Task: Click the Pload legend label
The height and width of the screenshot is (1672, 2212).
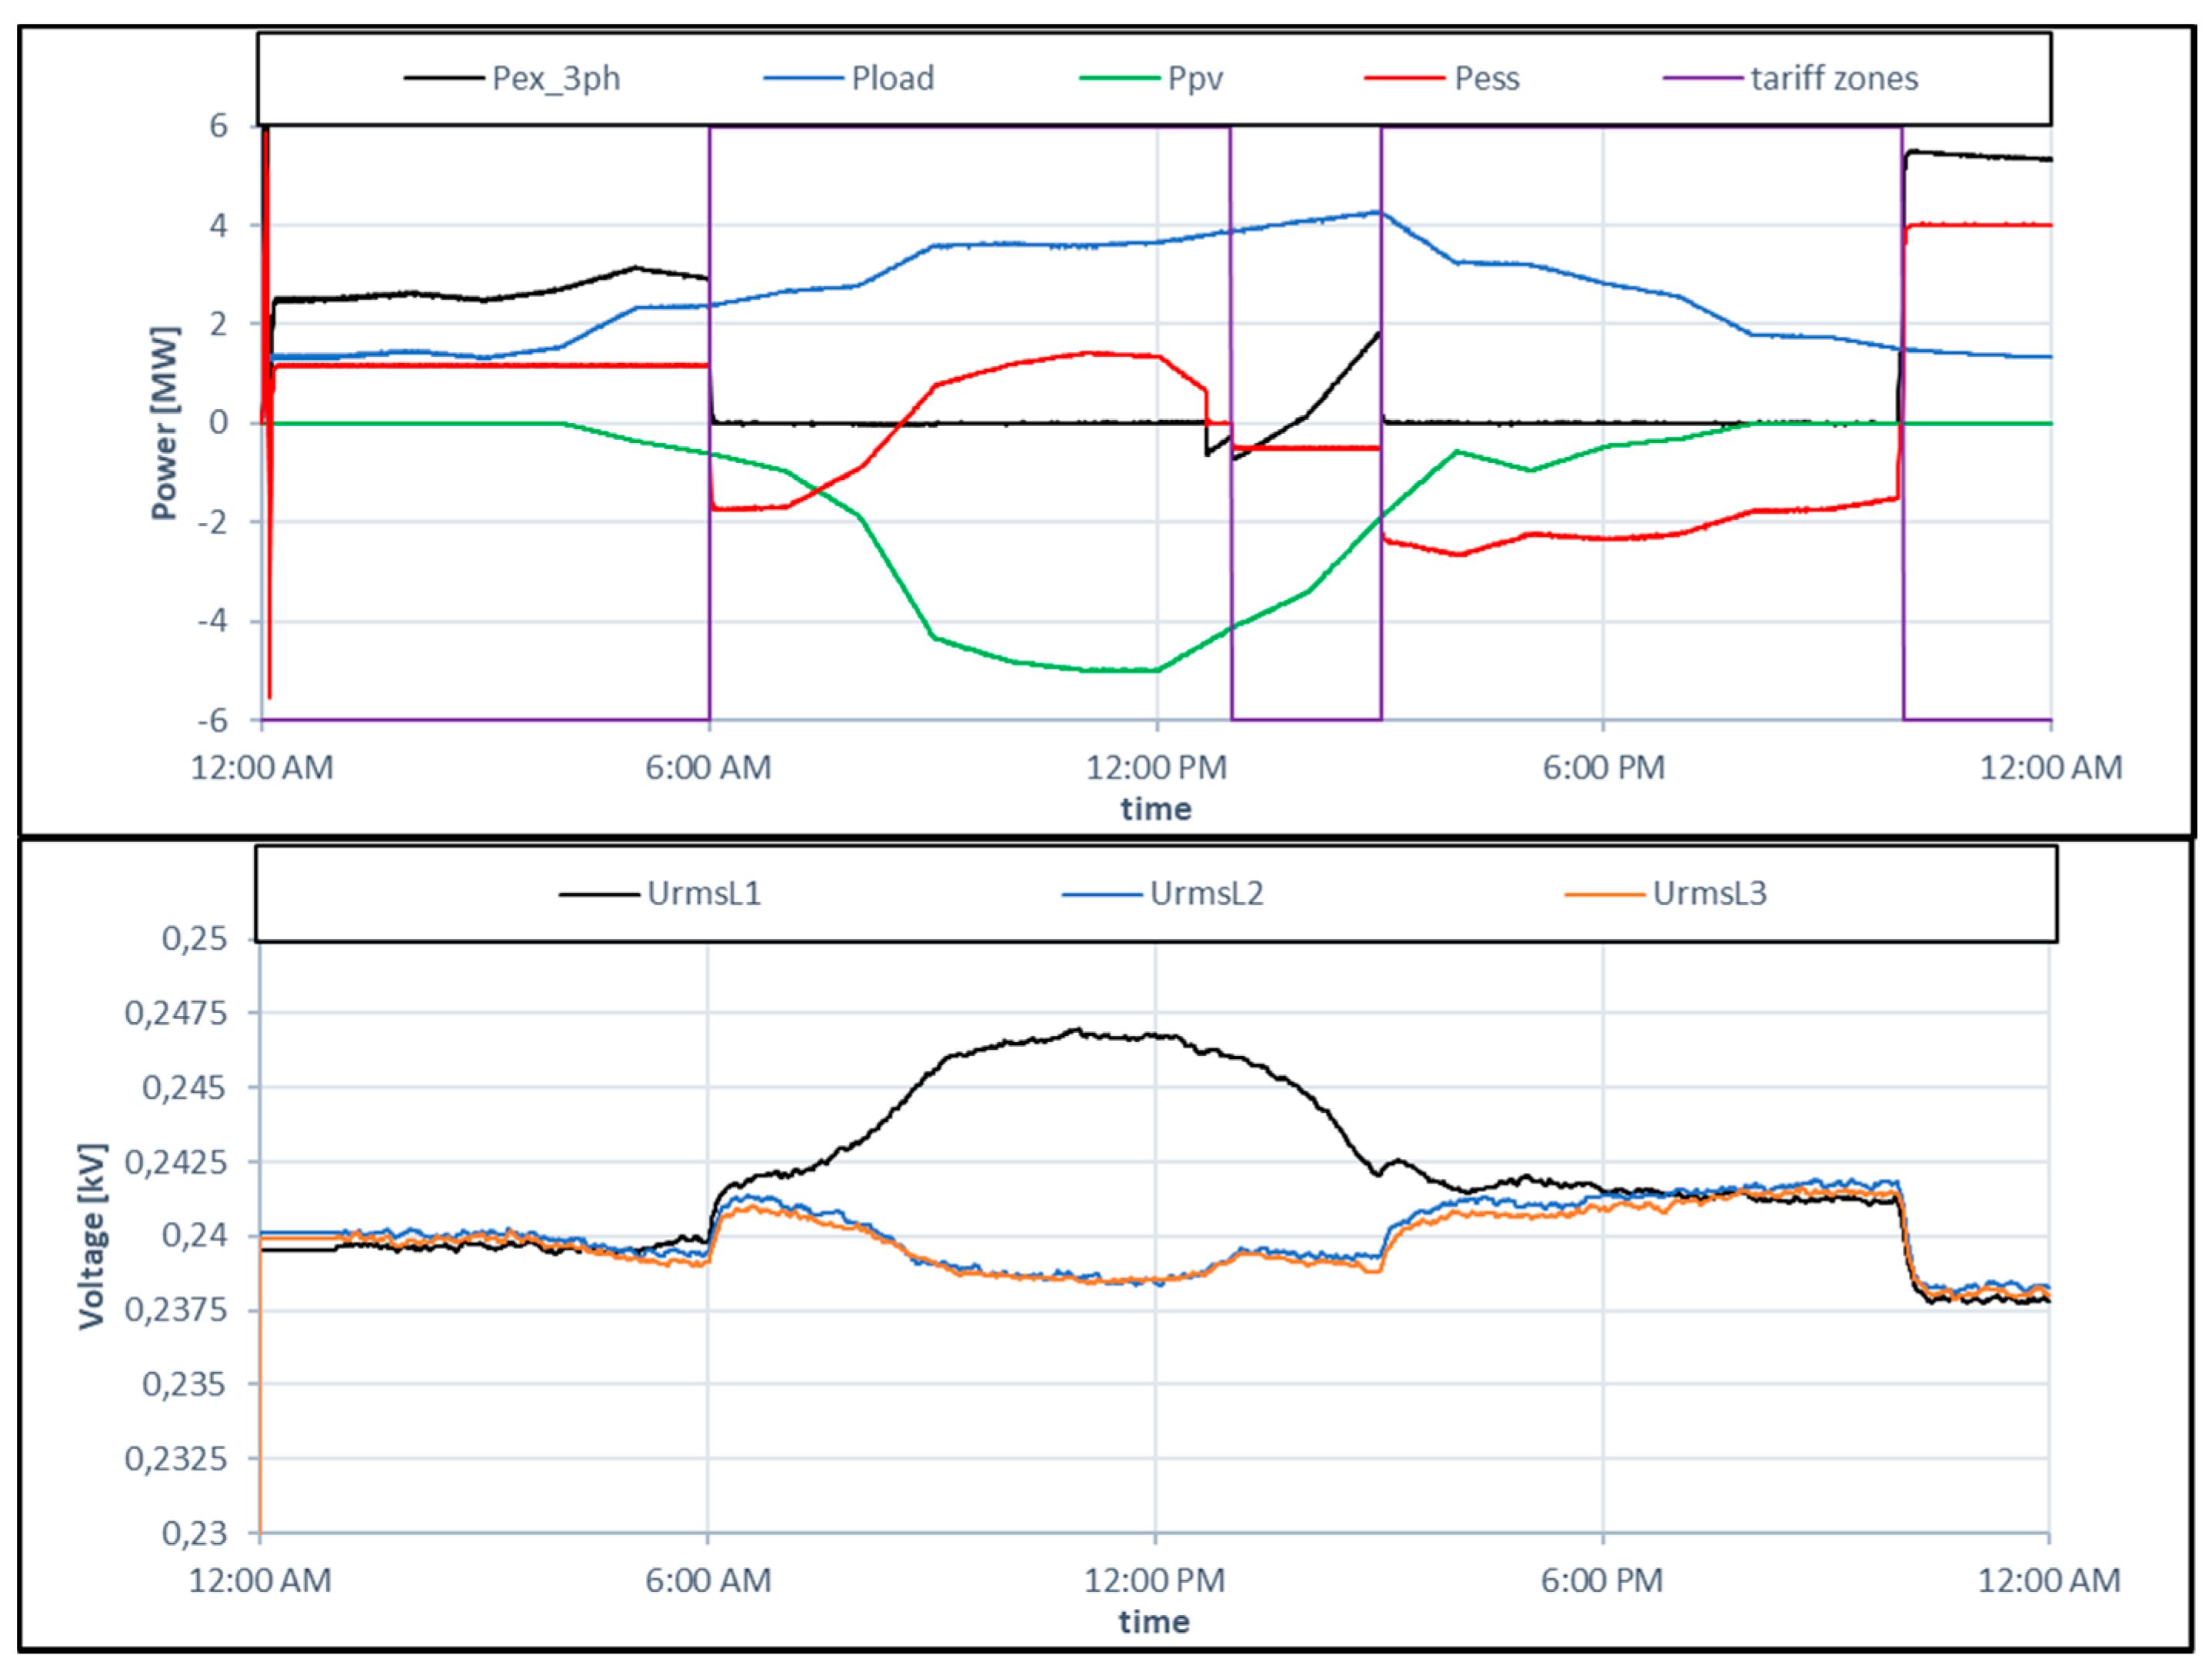Action: pos(892,78)
